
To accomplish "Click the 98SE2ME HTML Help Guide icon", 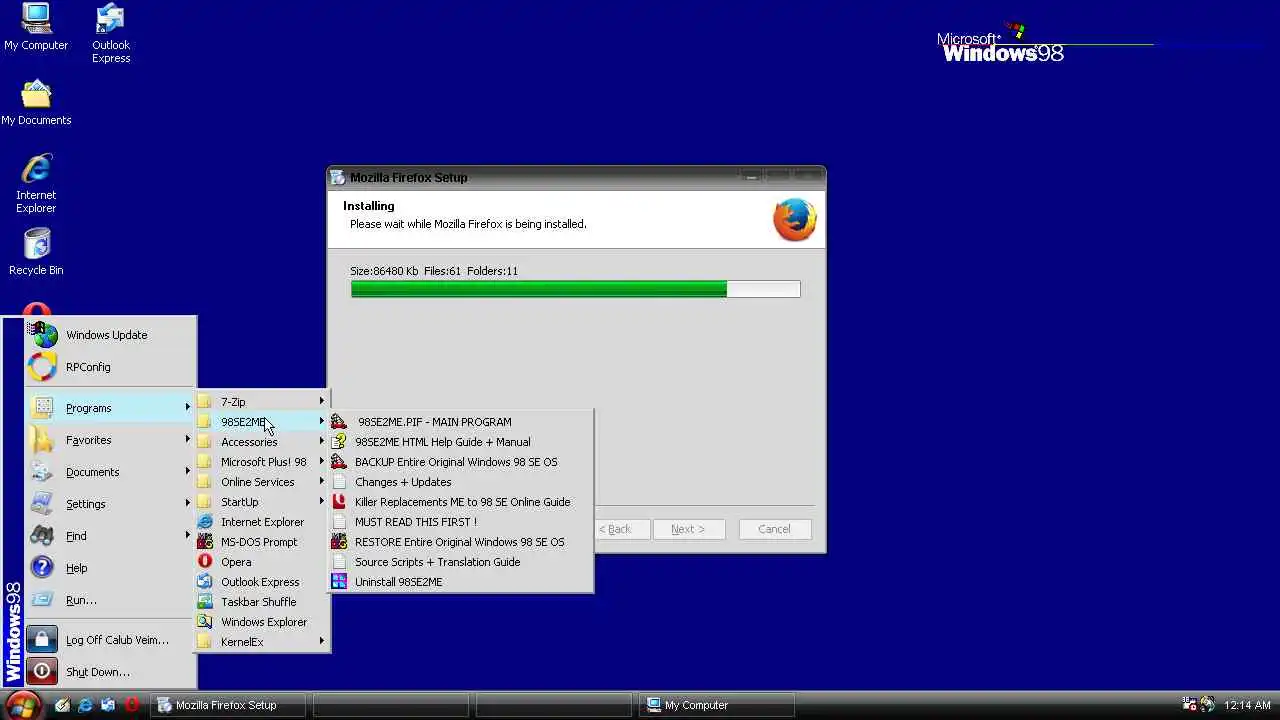I will [x=339, y=442].
